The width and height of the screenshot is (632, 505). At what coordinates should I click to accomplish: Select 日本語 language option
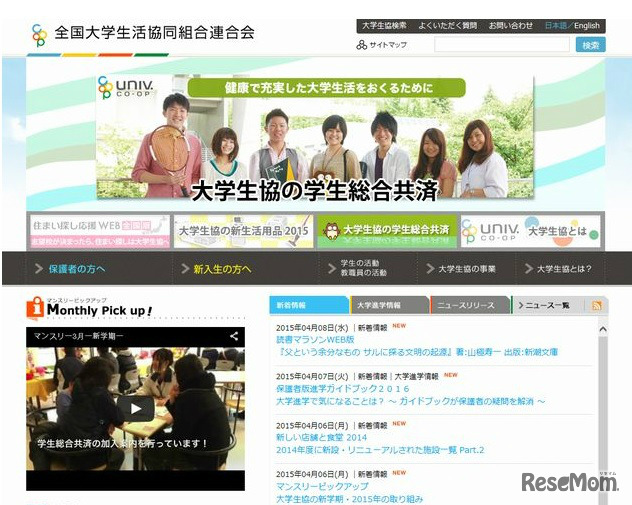tap(555, 26)
